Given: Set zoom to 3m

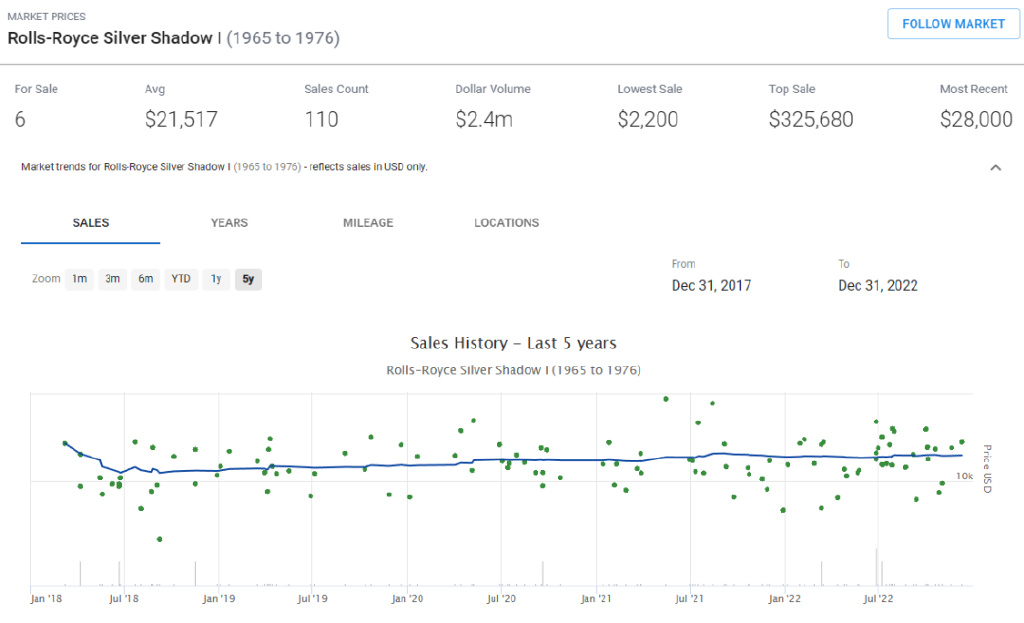Looking at the screenshot, I should click(112, 279).
